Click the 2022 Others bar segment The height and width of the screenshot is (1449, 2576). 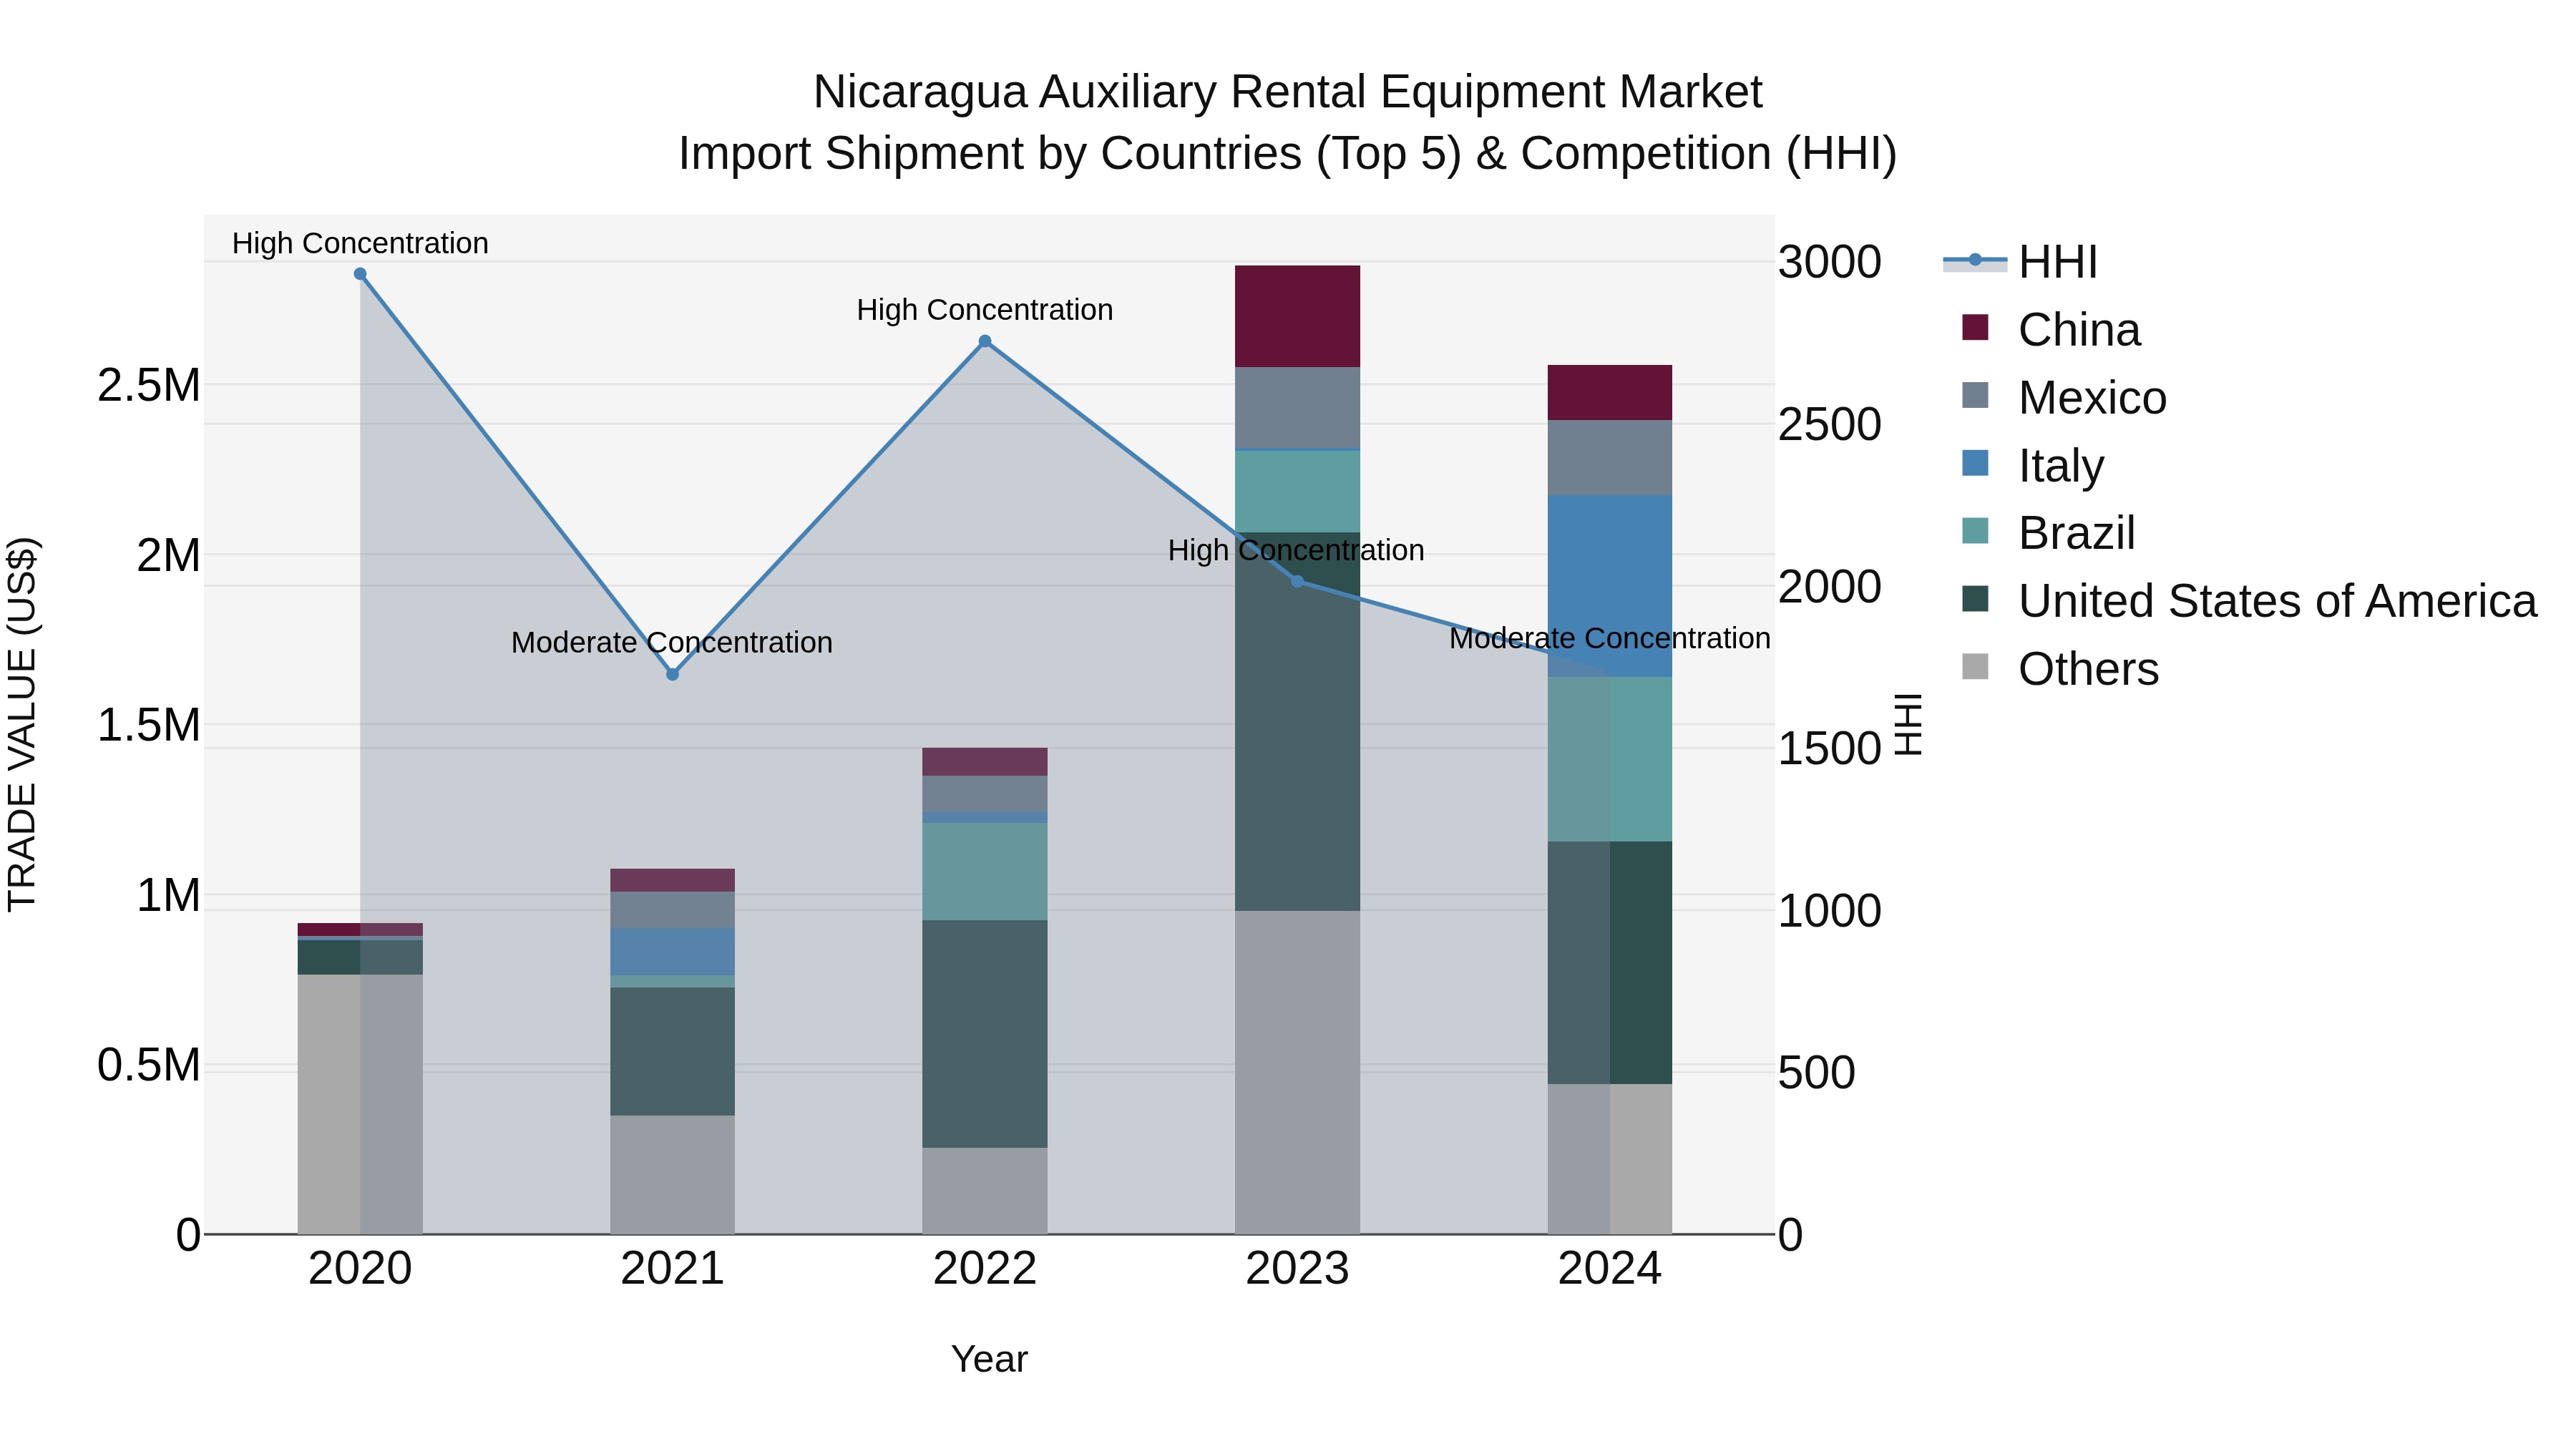pyautogui.click(x=985, y=1191)
